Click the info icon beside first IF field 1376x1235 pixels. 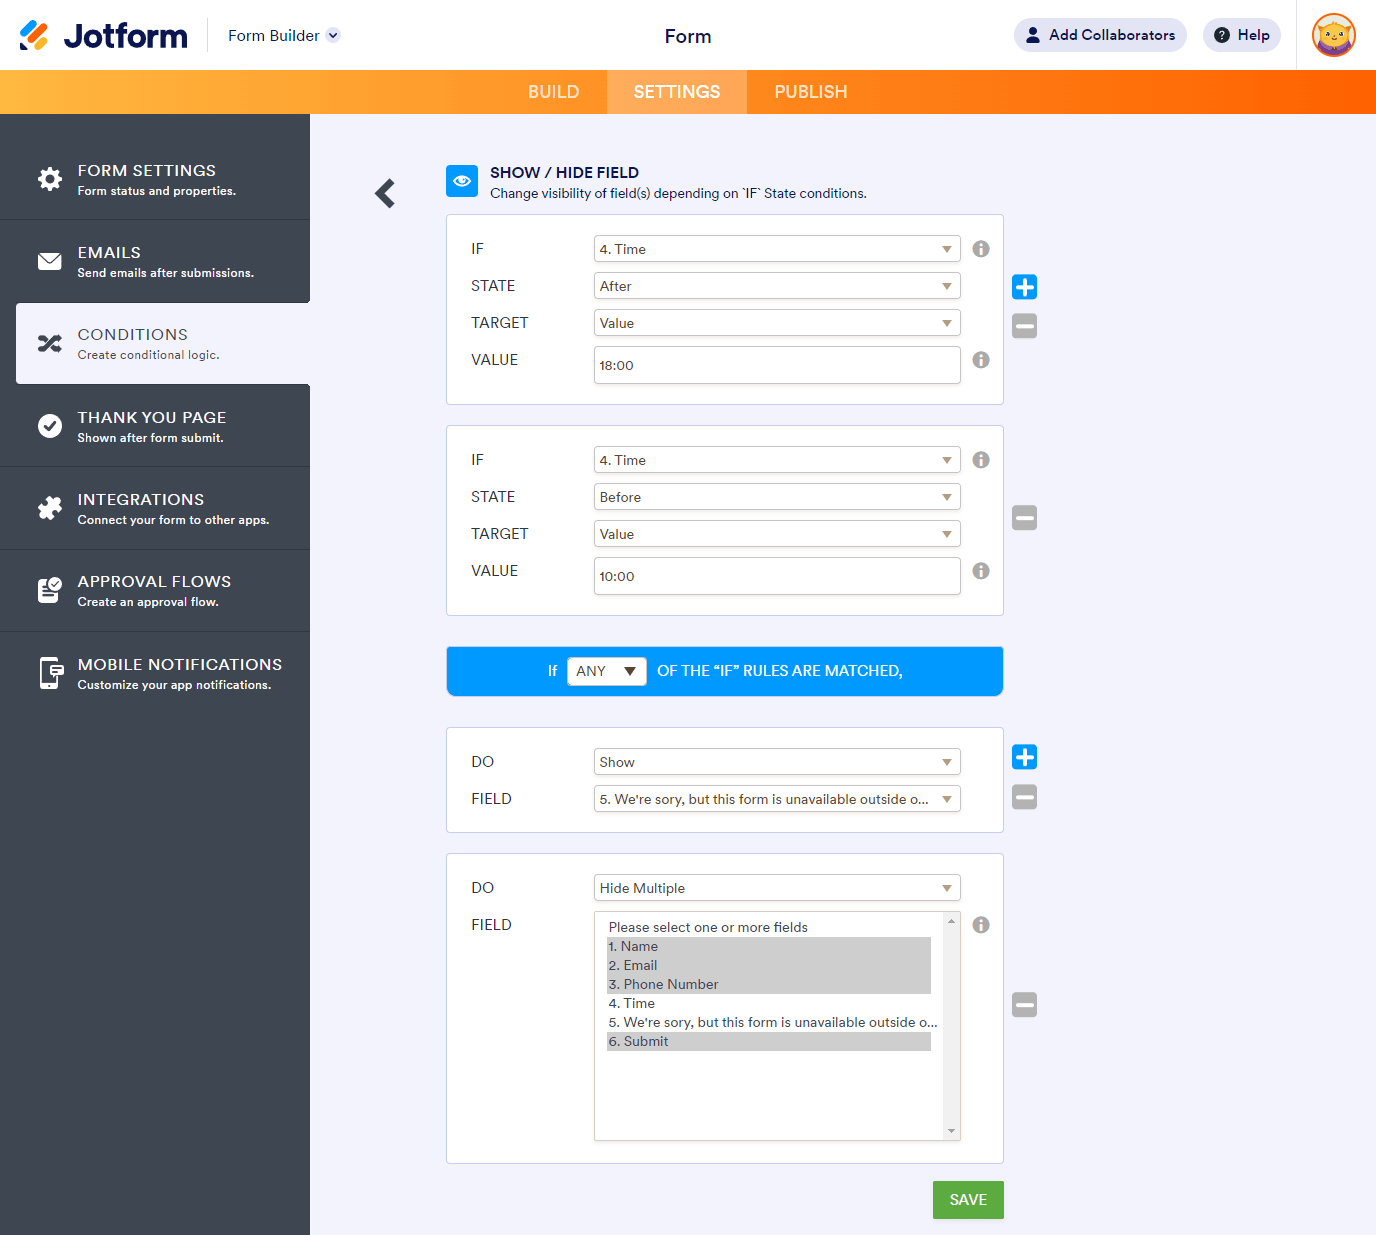click(x=981, y=249)
